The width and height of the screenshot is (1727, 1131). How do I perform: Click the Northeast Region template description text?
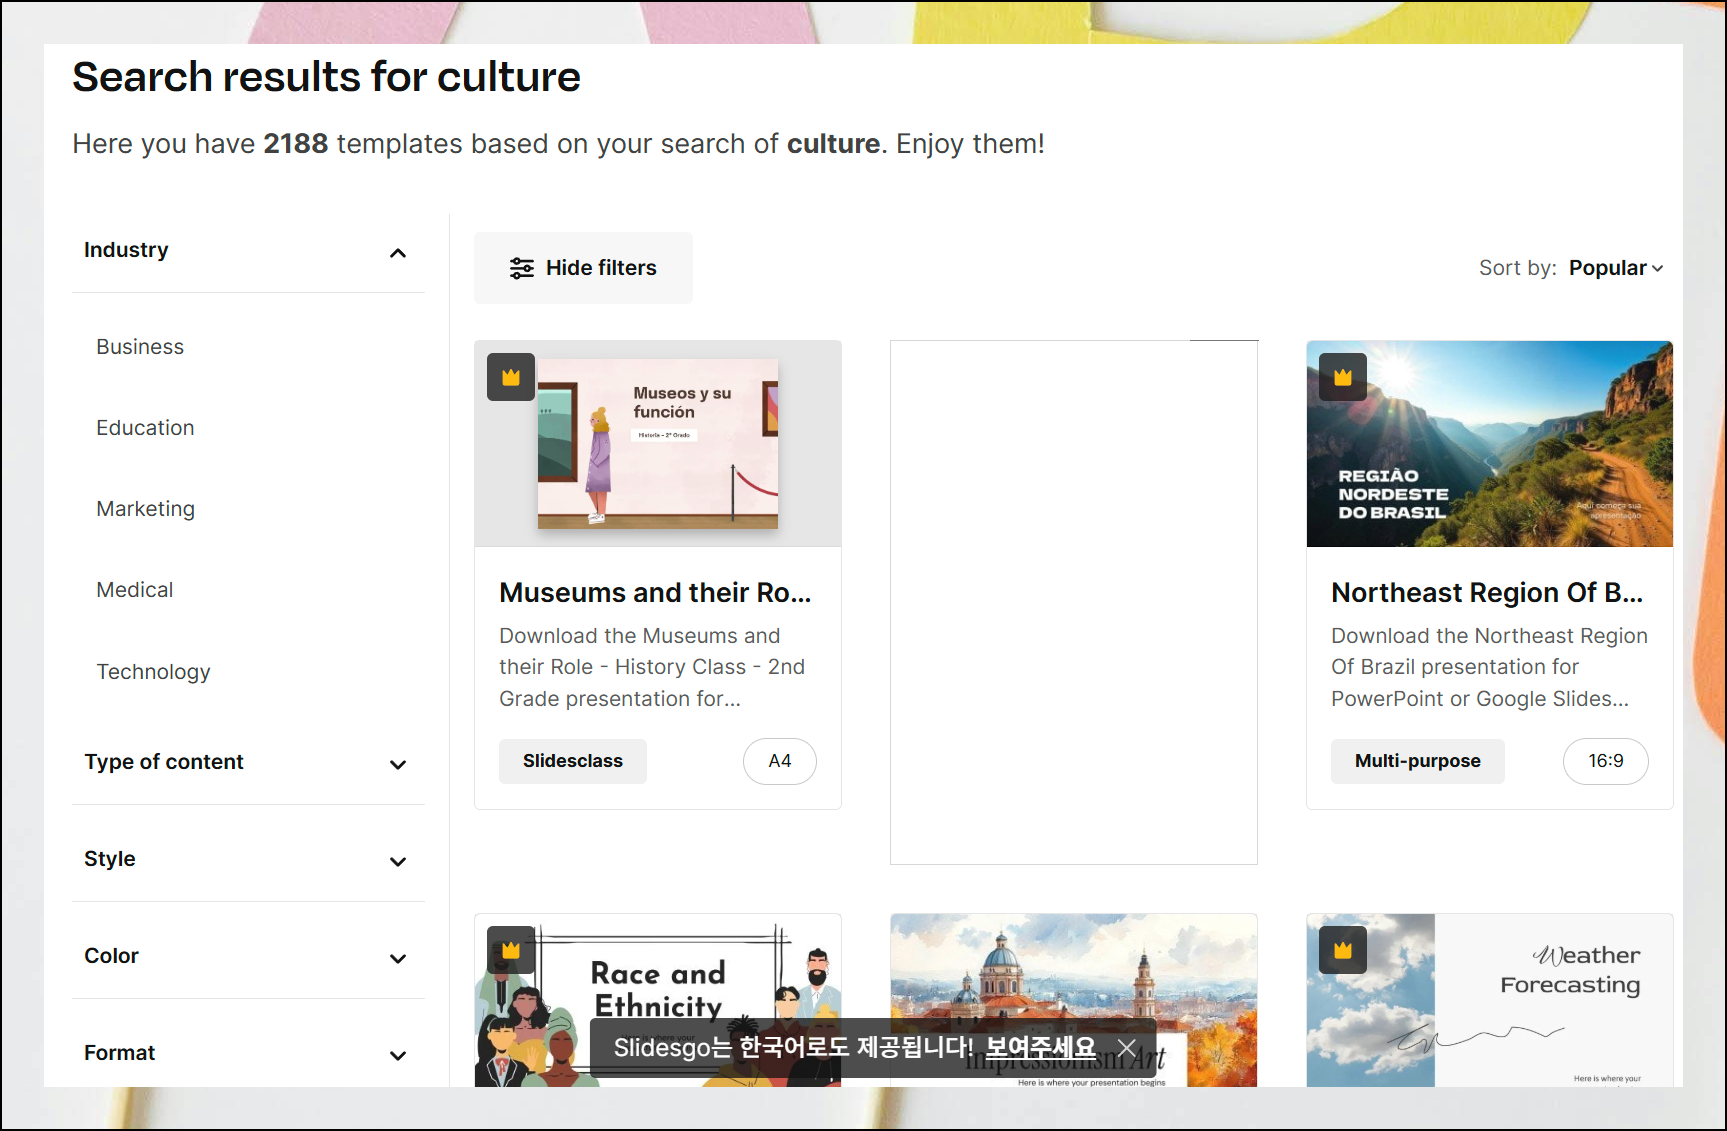[1489, 667]
